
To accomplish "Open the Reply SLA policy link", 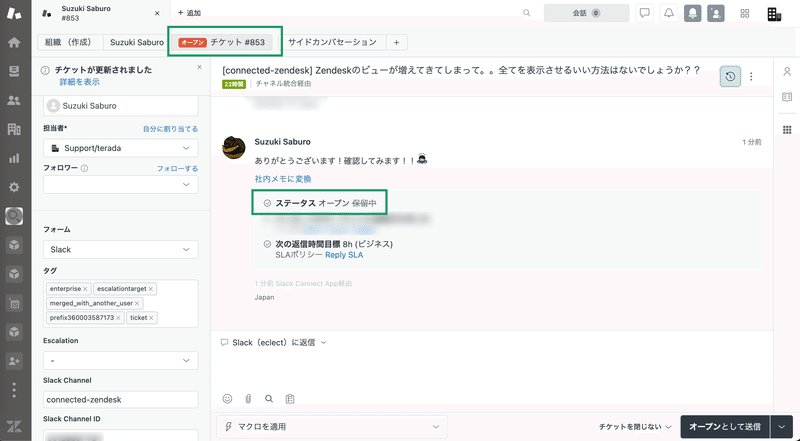I will 344,255.
